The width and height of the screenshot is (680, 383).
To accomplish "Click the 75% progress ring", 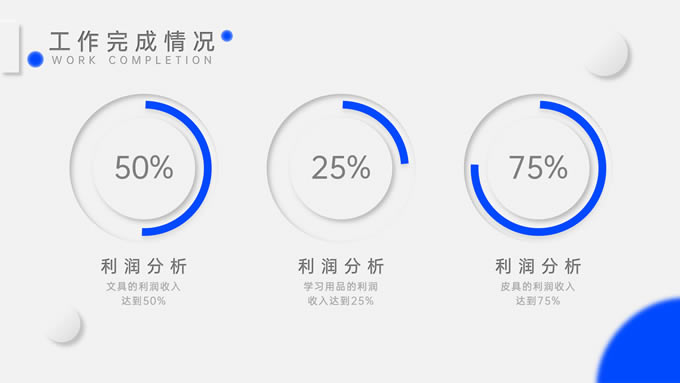I will (x=538, y=167).
